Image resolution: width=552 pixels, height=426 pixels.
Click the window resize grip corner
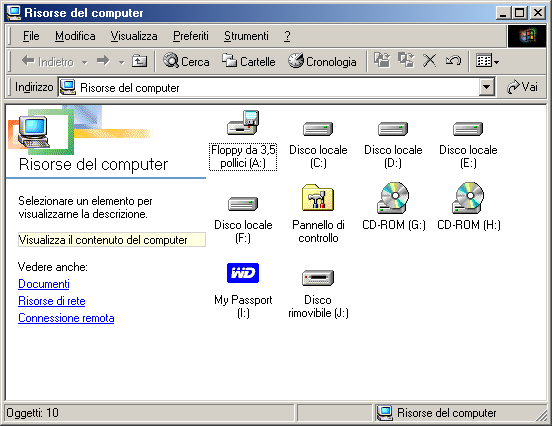(541, 415)
